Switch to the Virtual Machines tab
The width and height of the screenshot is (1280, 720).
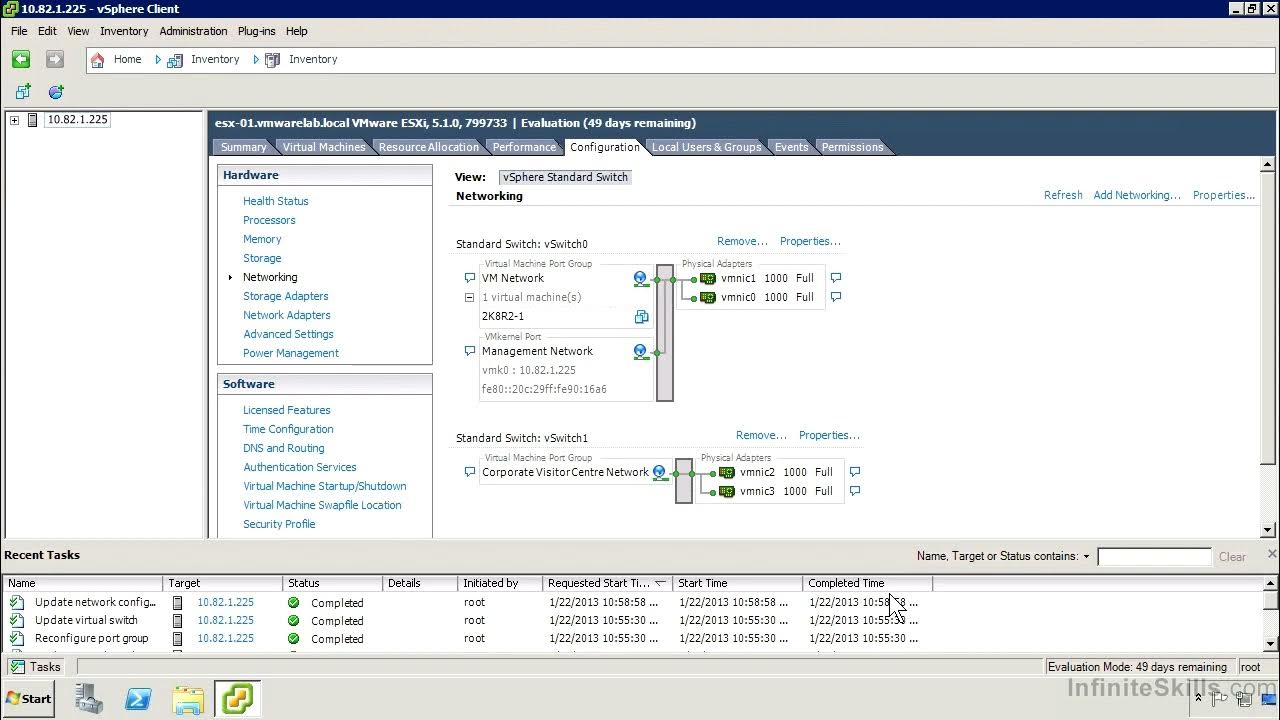pos(324,147)
